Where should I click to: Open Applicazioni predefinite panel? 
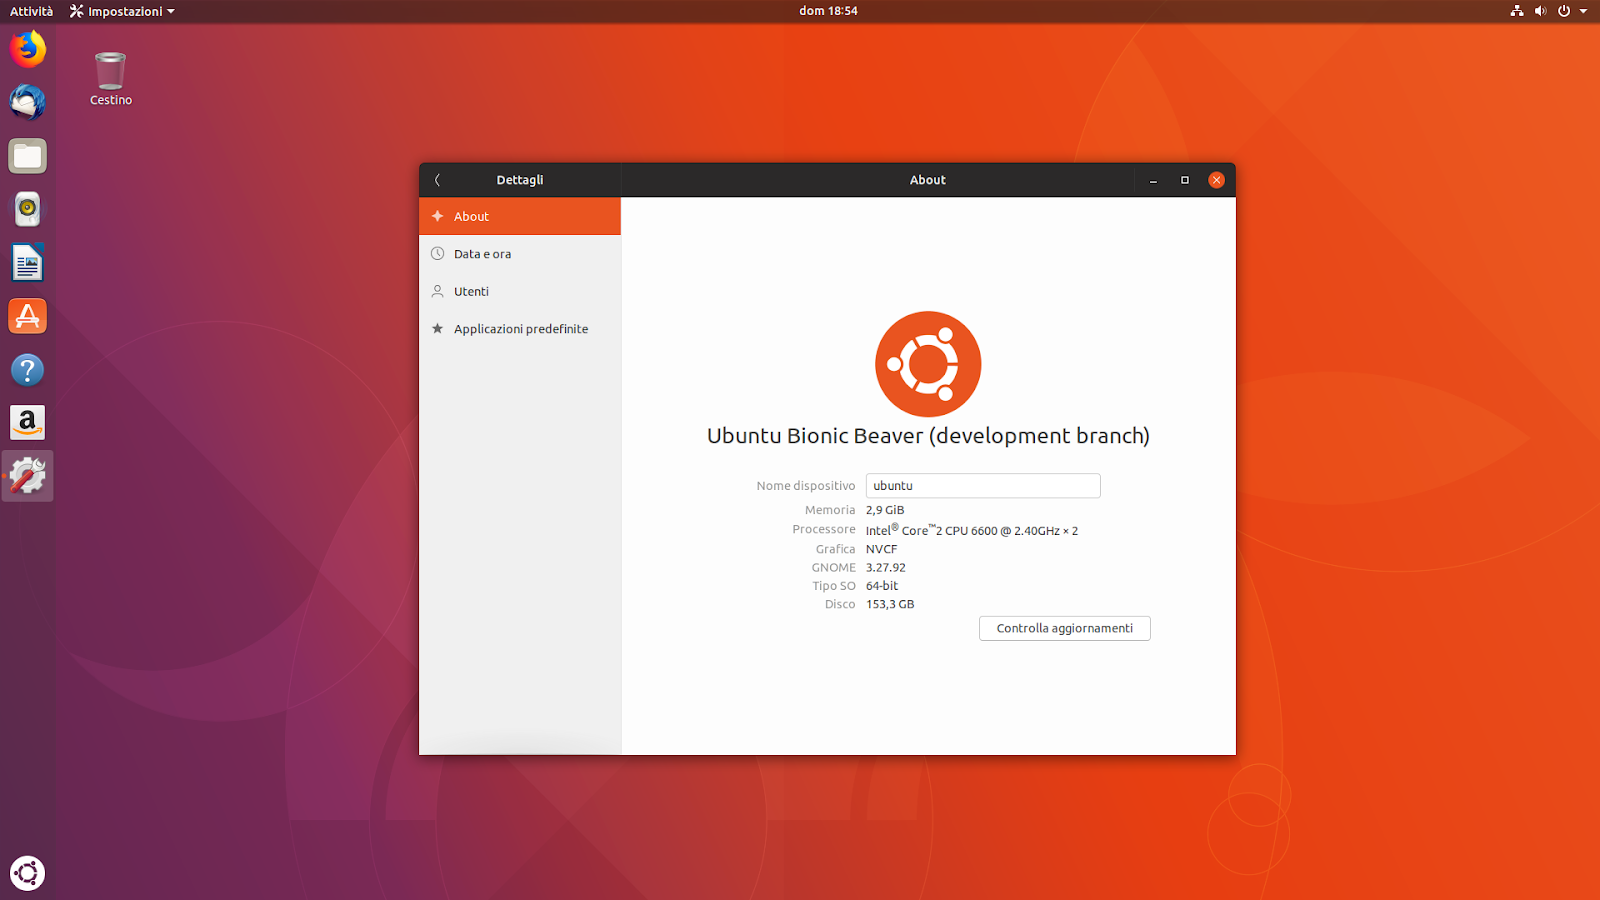(520, 328)
